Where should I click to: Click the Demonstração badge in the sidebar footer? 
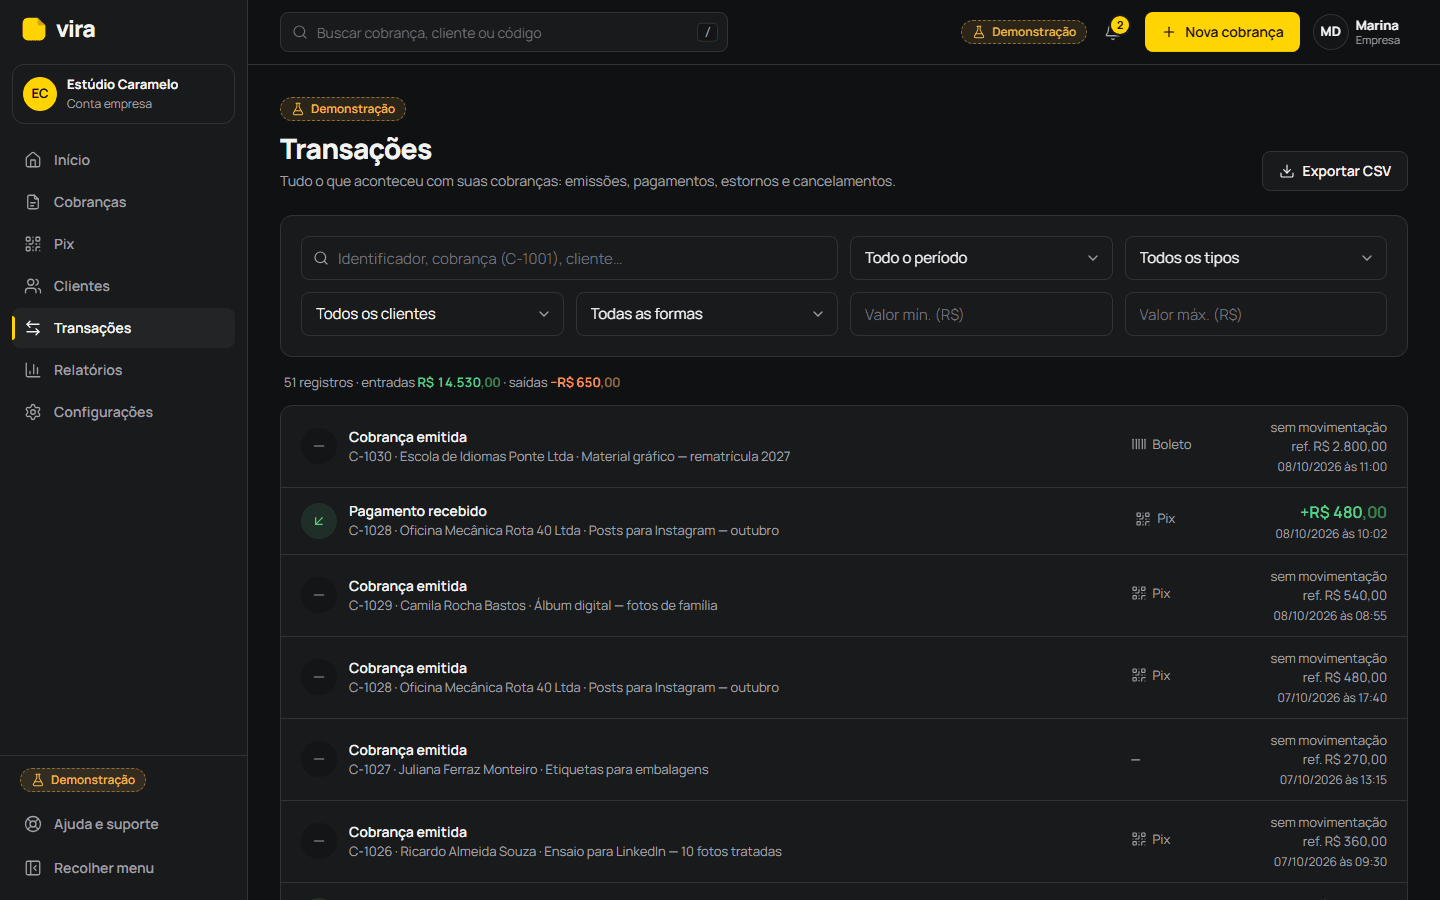pos(83,780)
